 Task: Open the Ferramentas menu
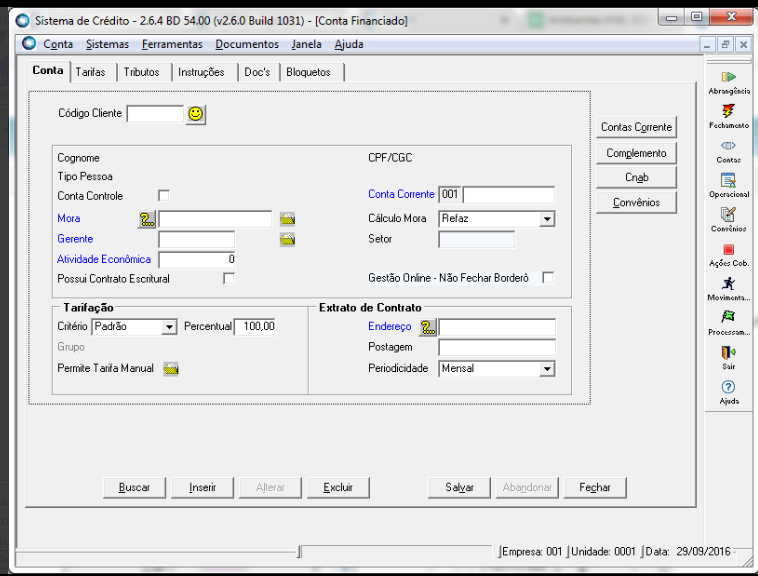click(172, 44)
